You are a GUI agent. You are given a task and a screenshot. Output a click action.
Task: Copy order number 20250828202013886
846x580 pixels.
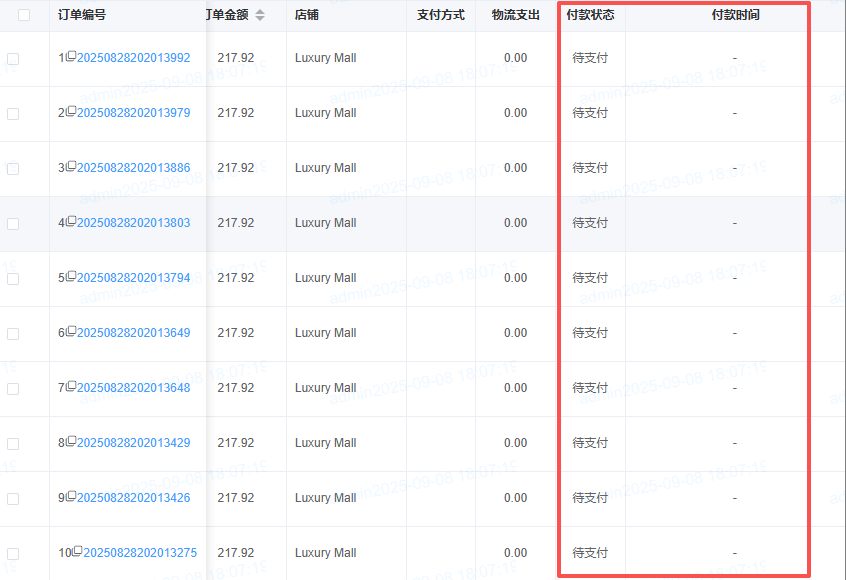pyautogui.click(x=71, y=167)
